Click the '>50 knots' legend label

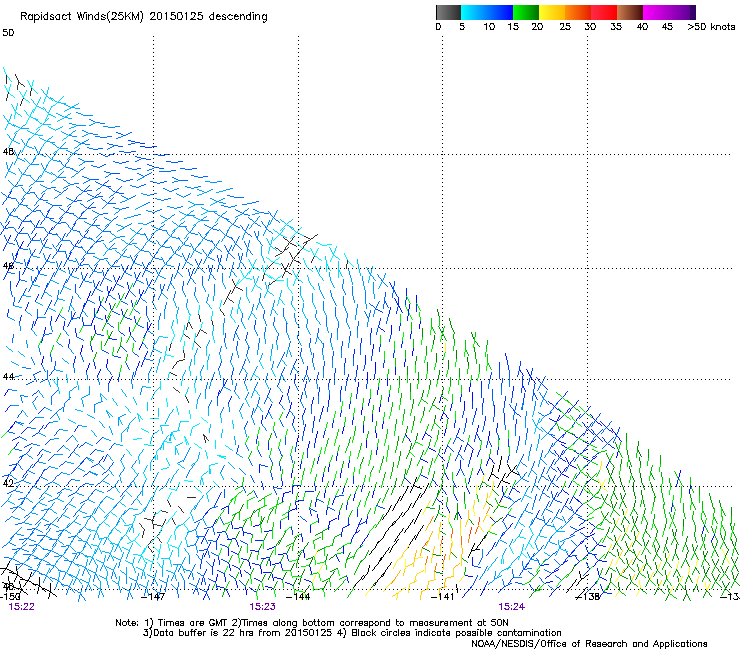711,26
